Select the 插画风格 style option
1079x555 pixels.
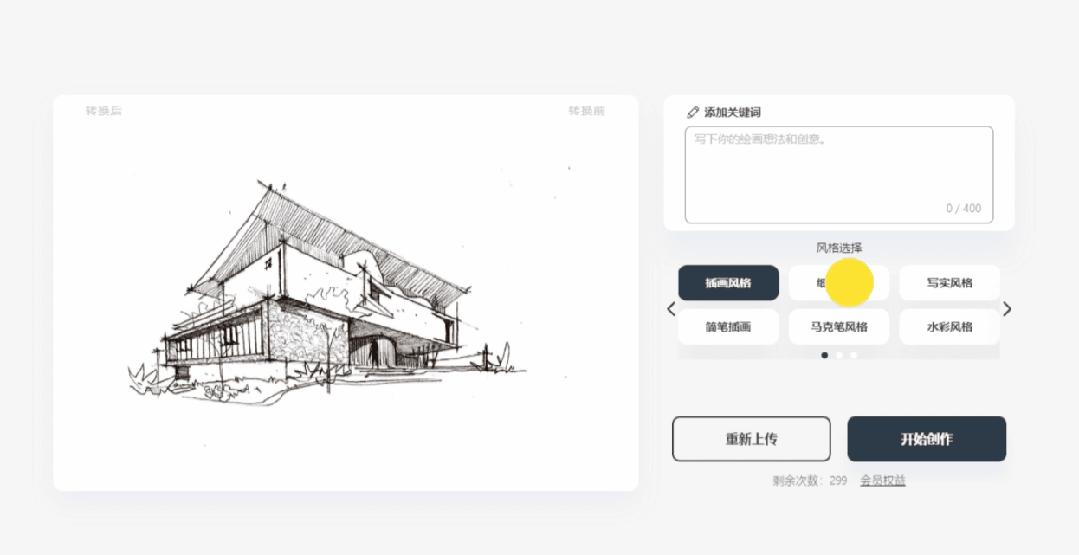pyautogui.click(x=728, y=283)
